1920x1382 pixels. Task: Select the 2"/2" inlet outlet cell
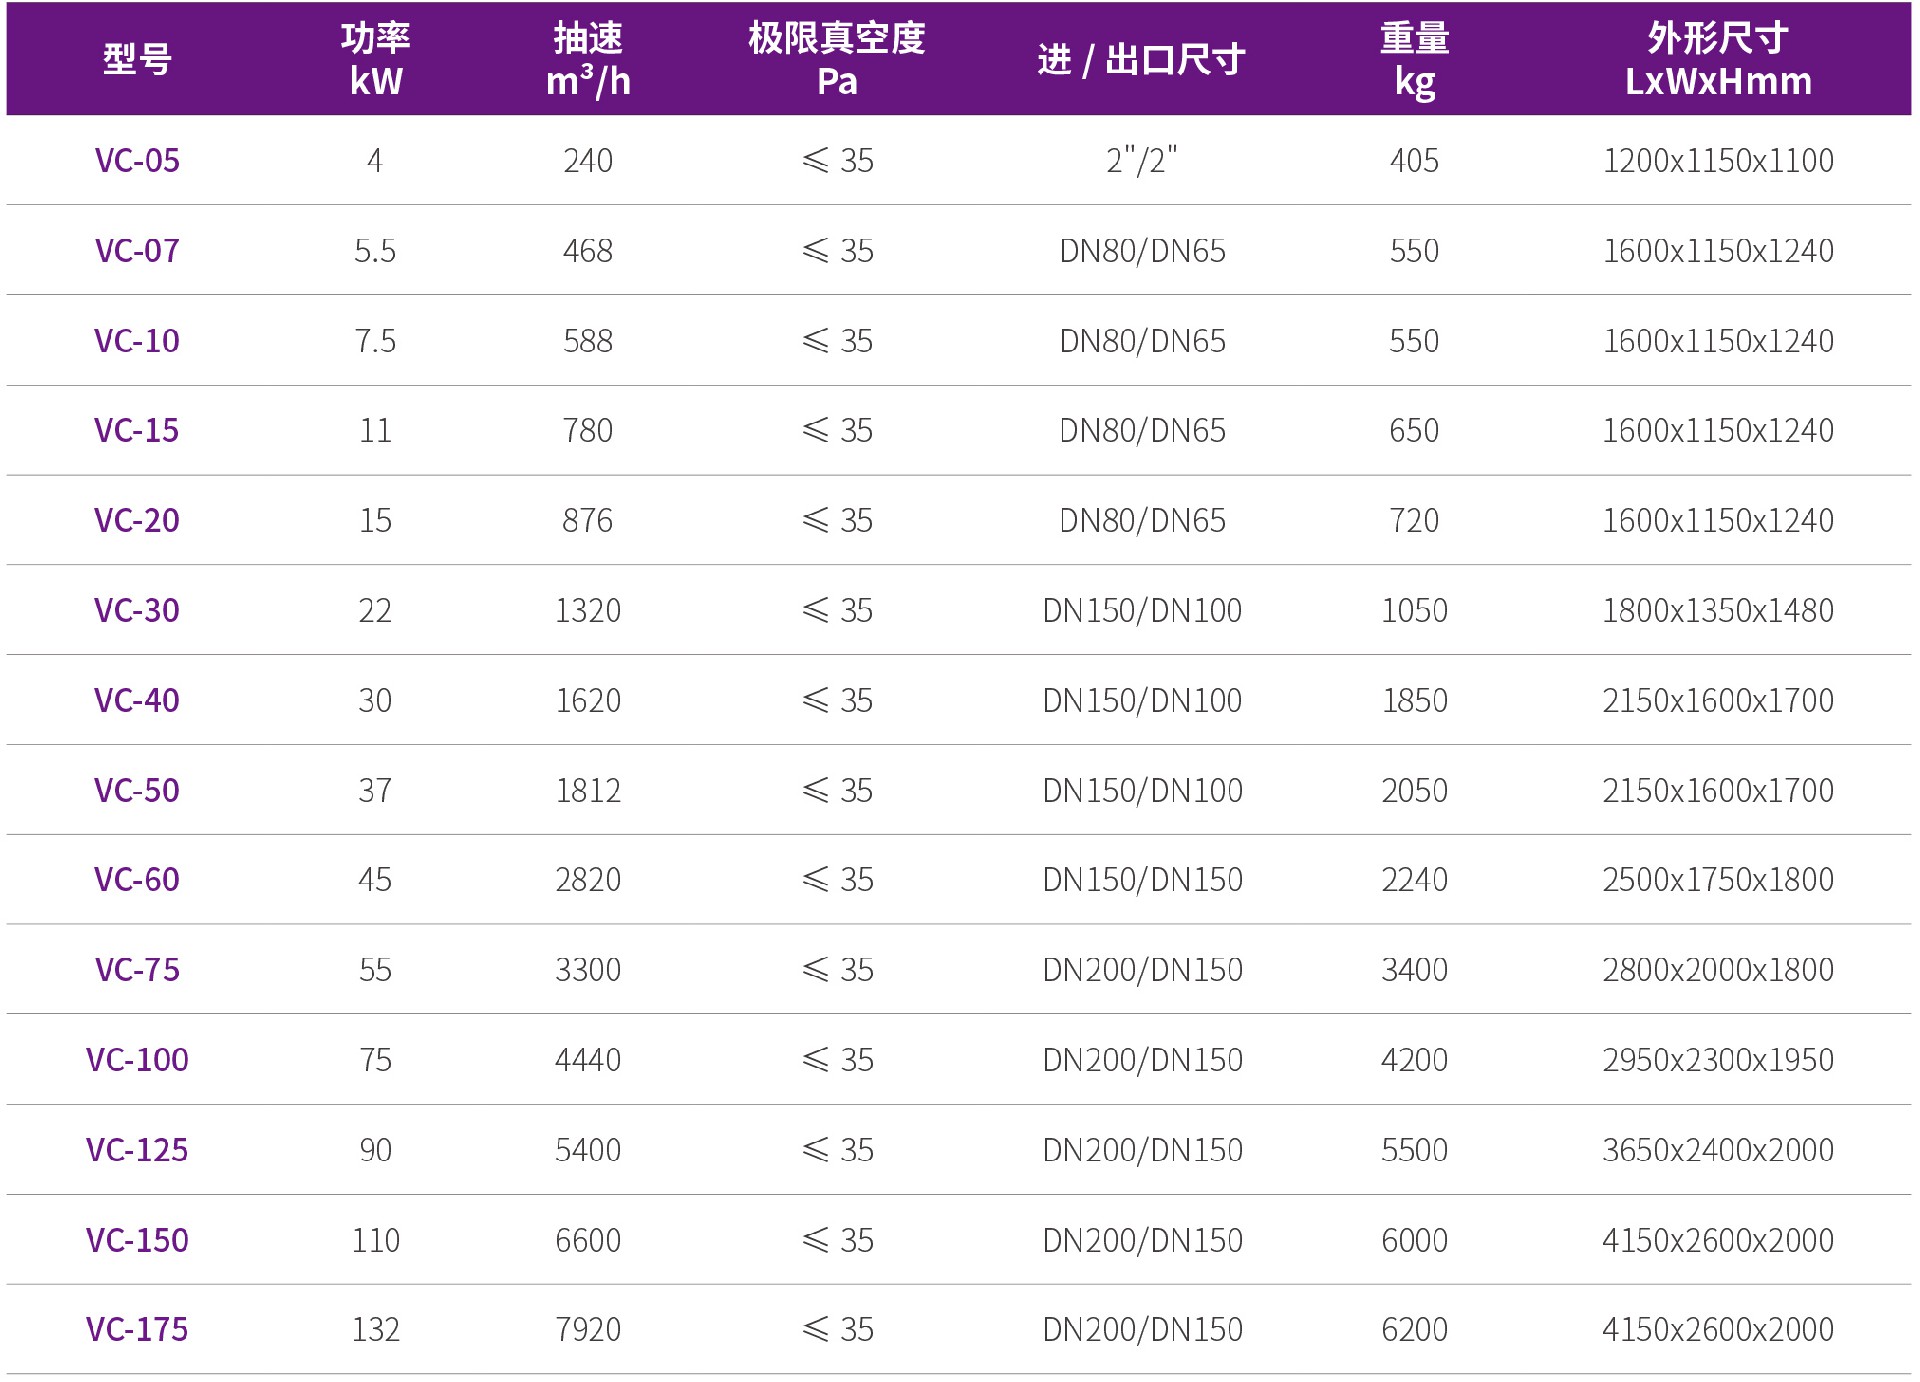[1141, 161]
